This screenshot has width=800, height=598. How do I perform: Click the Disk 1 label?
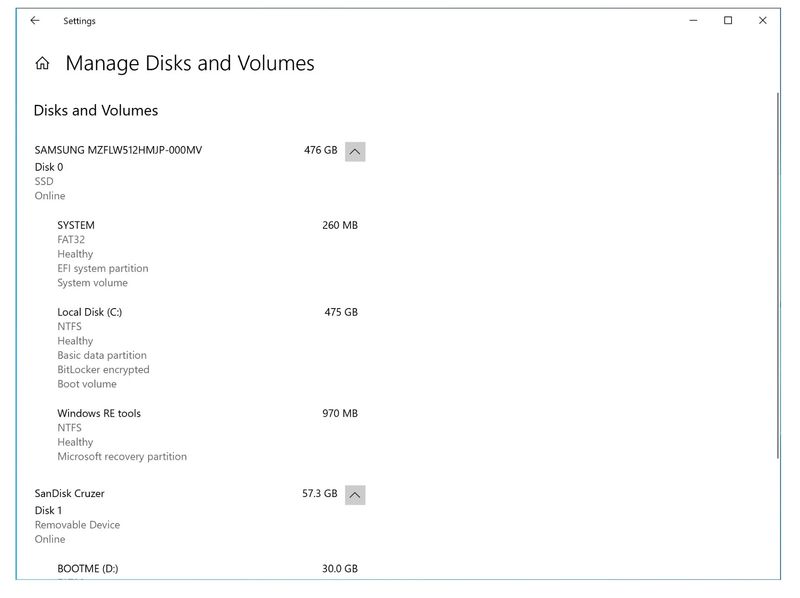coord(48,510)
